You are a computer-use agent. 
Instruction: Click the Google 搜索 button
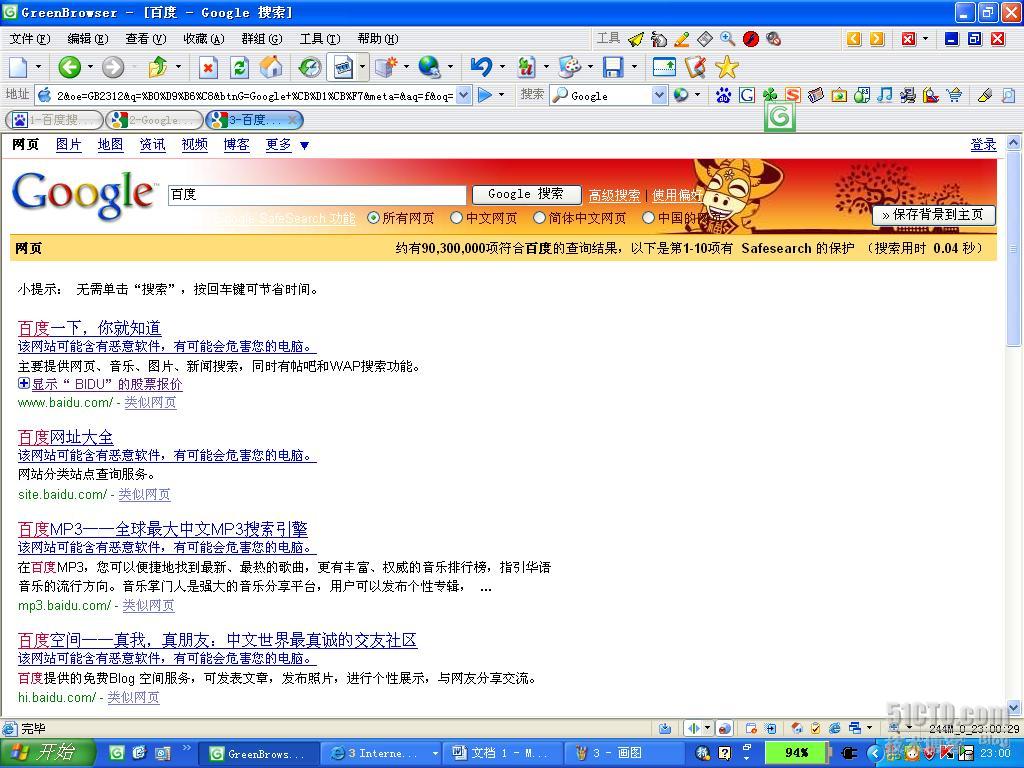click(x=526, y=194)
